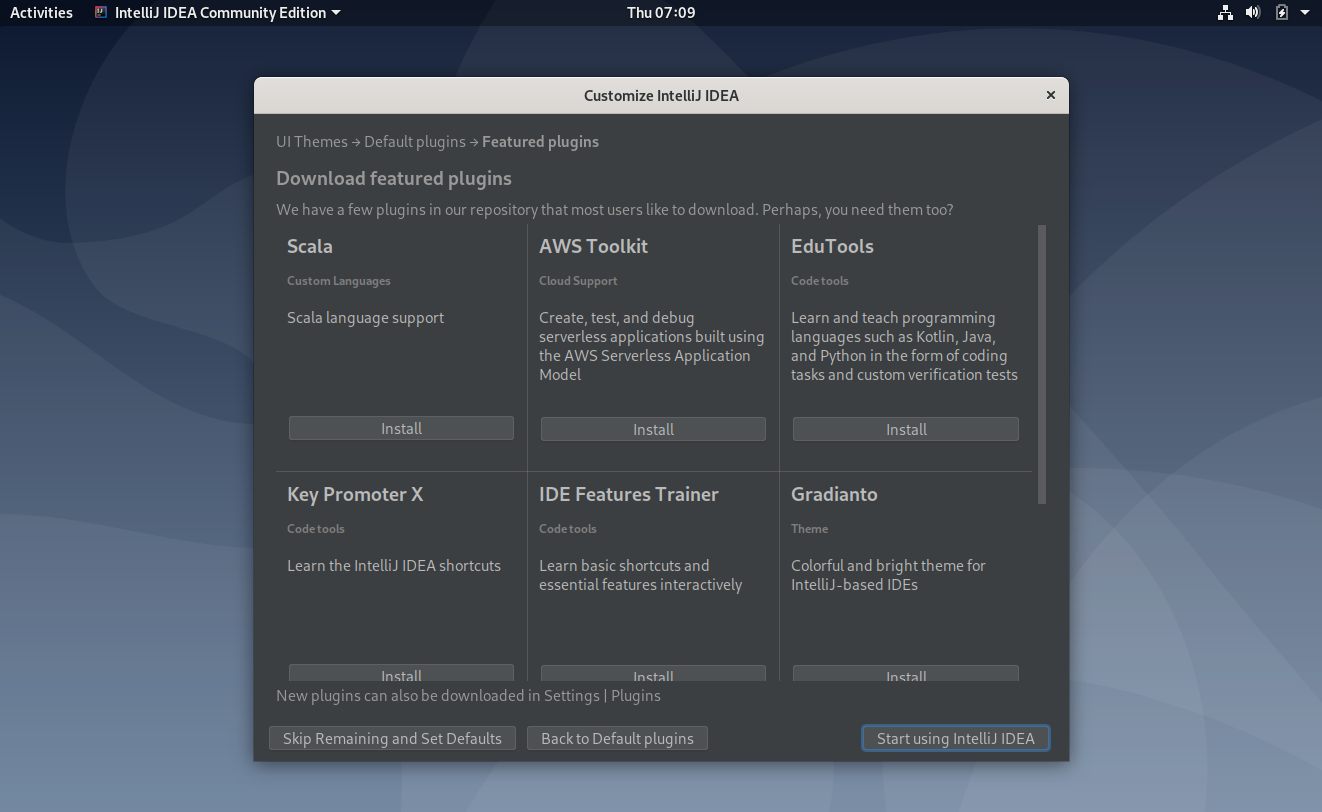The height and width of the screenshot is (812, 1322).
Task: Go back to Default plugins
Action: 617,738
